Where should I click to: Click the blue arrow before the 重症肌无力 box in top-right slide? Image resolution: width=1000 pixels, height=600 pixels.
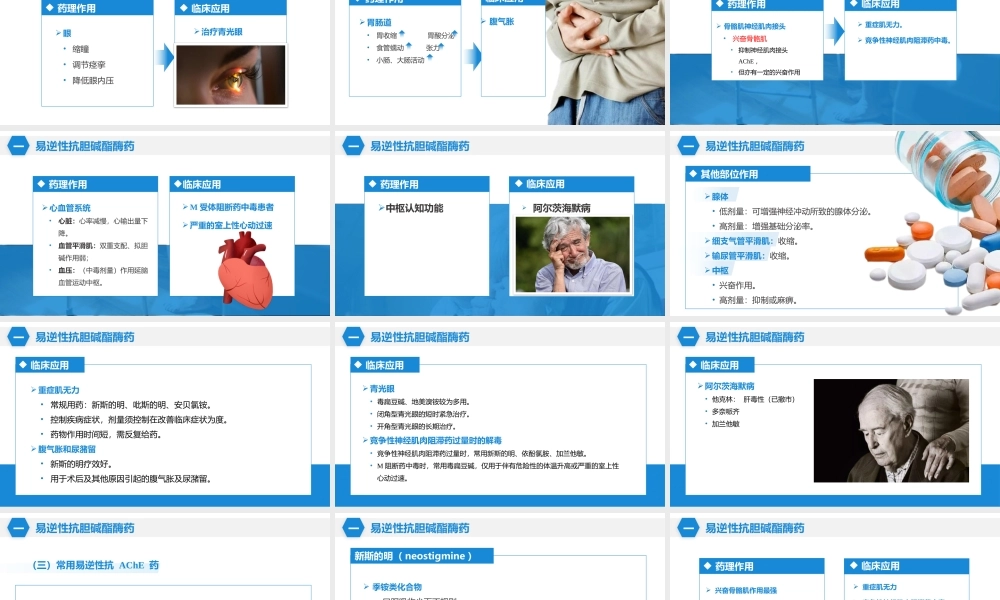(835, 31)
